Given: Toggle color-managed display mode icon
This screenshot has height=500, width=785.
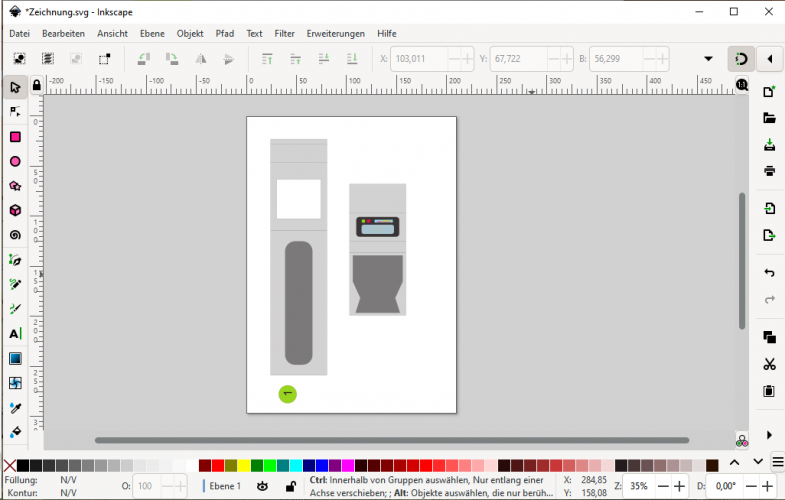Looking at the screenshot, I should (x=742, y=441).
